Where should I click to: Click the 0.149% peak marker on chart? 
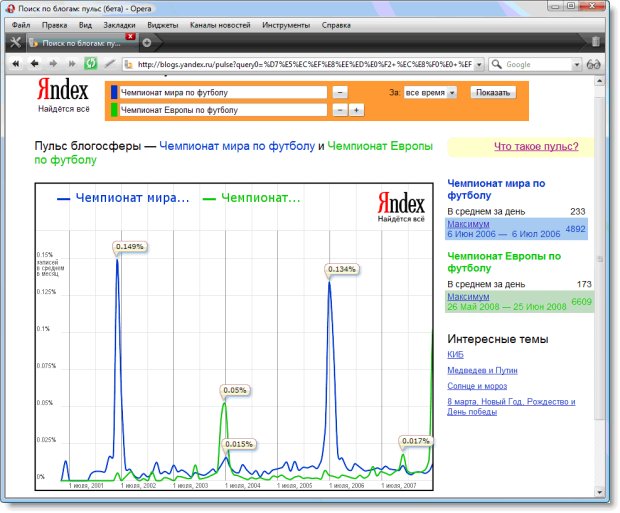[x=129, y=246]
